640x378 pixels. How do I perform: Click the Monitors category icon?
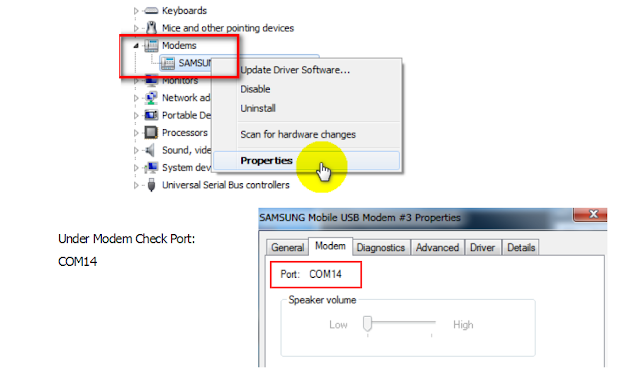point(151,80)
